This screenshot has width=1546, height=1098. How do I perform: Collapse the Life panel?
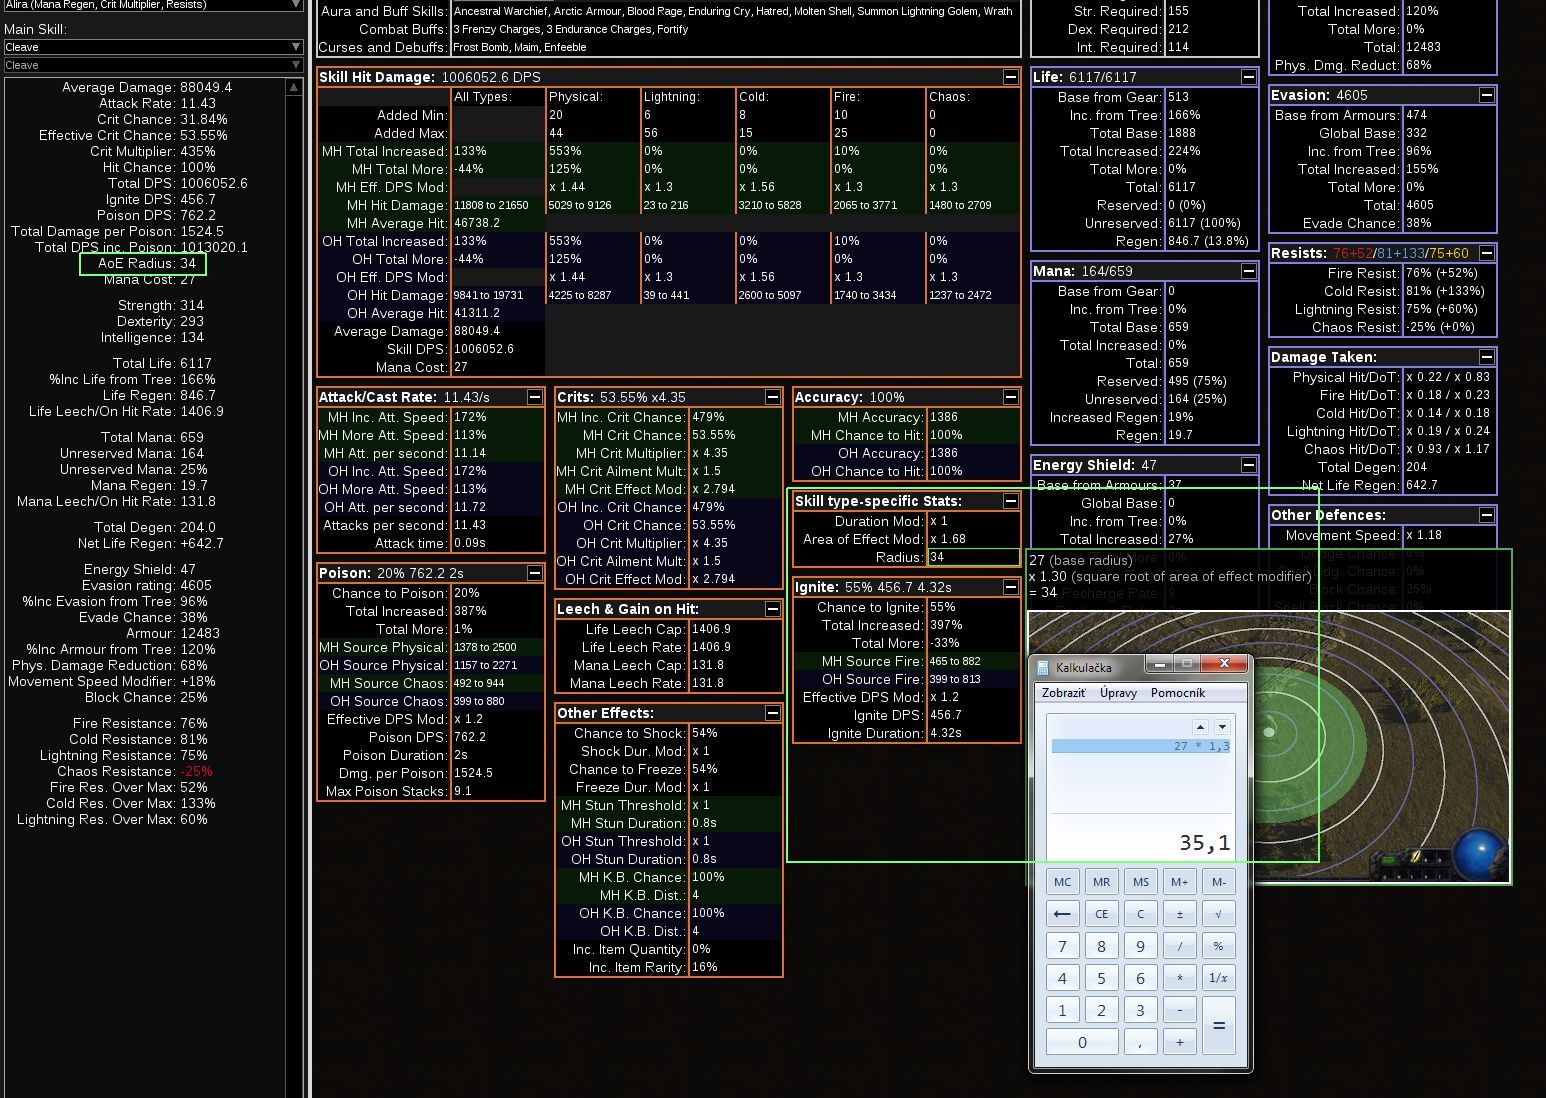1249,76
